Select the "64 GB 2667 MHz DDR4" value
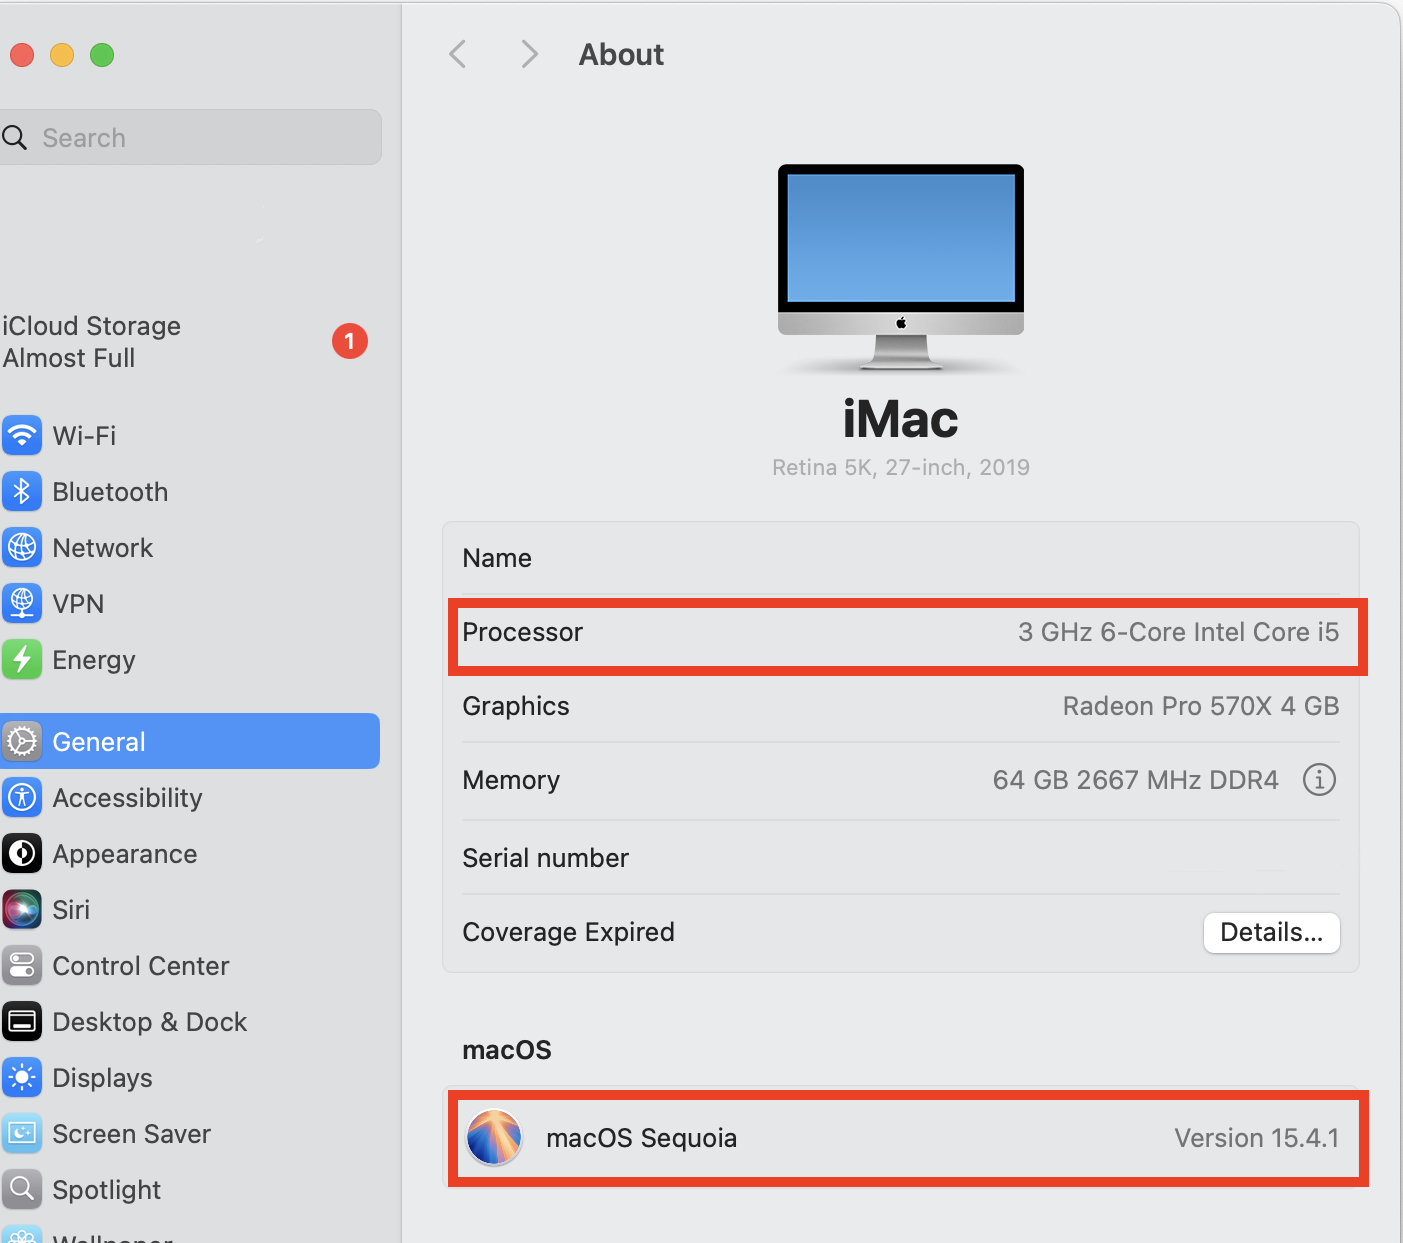This screenshot has width=1403, height=1243. [1136, 780]
